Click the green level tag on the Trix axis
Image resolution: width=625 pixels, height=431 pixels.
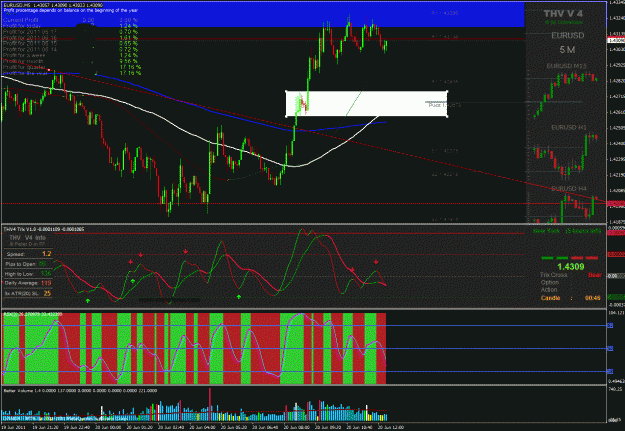(x=615, y=297)
